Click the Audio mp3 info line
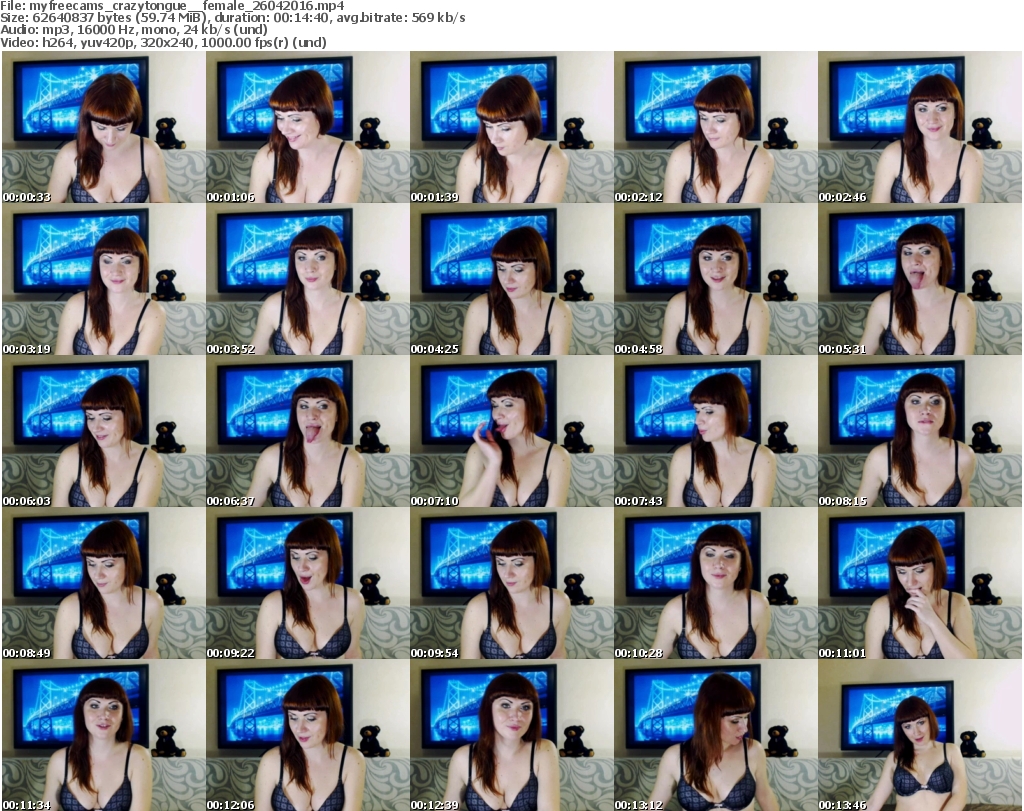The width and height of the screenshot is (1024, 811). click(134, 30)
